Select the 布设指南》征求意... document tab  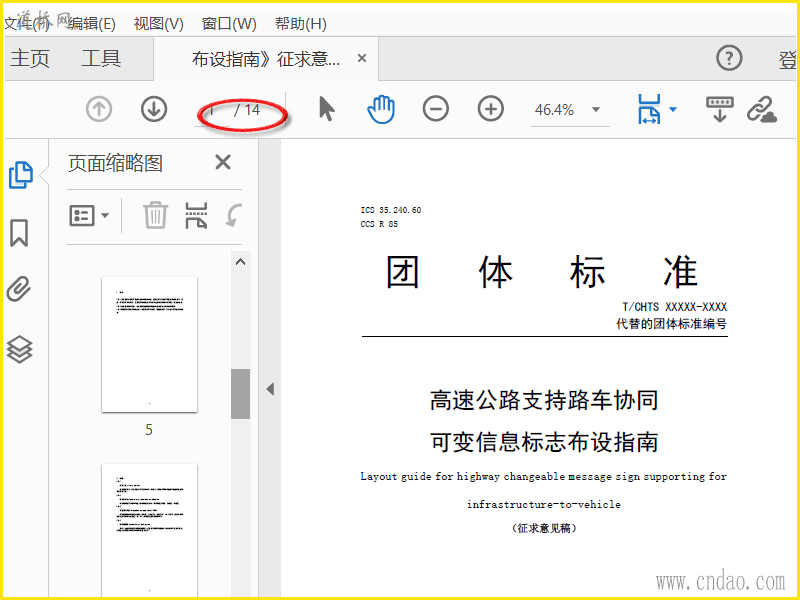tap(265, 59)
